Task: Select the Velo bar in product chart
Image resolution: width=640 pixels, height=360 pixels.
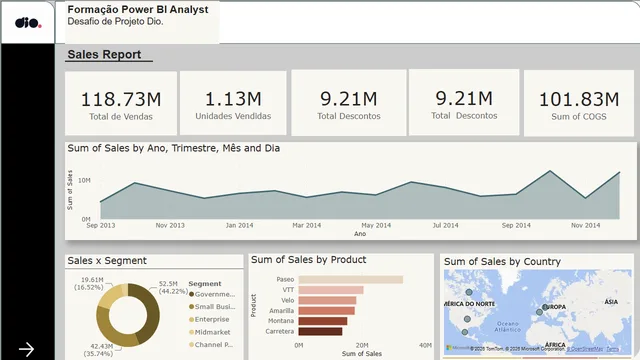Action: [327, 300]
